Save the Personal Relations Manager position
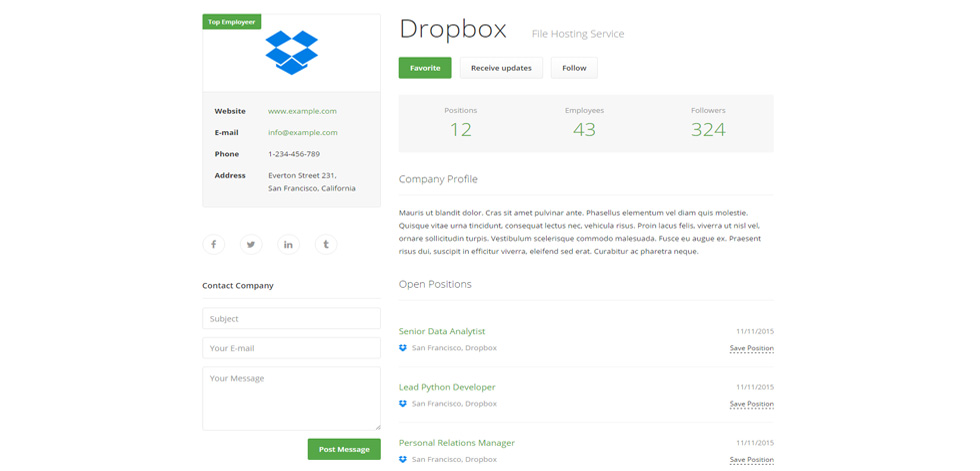This screenshot has height=471, width=980. pos(751,460)
